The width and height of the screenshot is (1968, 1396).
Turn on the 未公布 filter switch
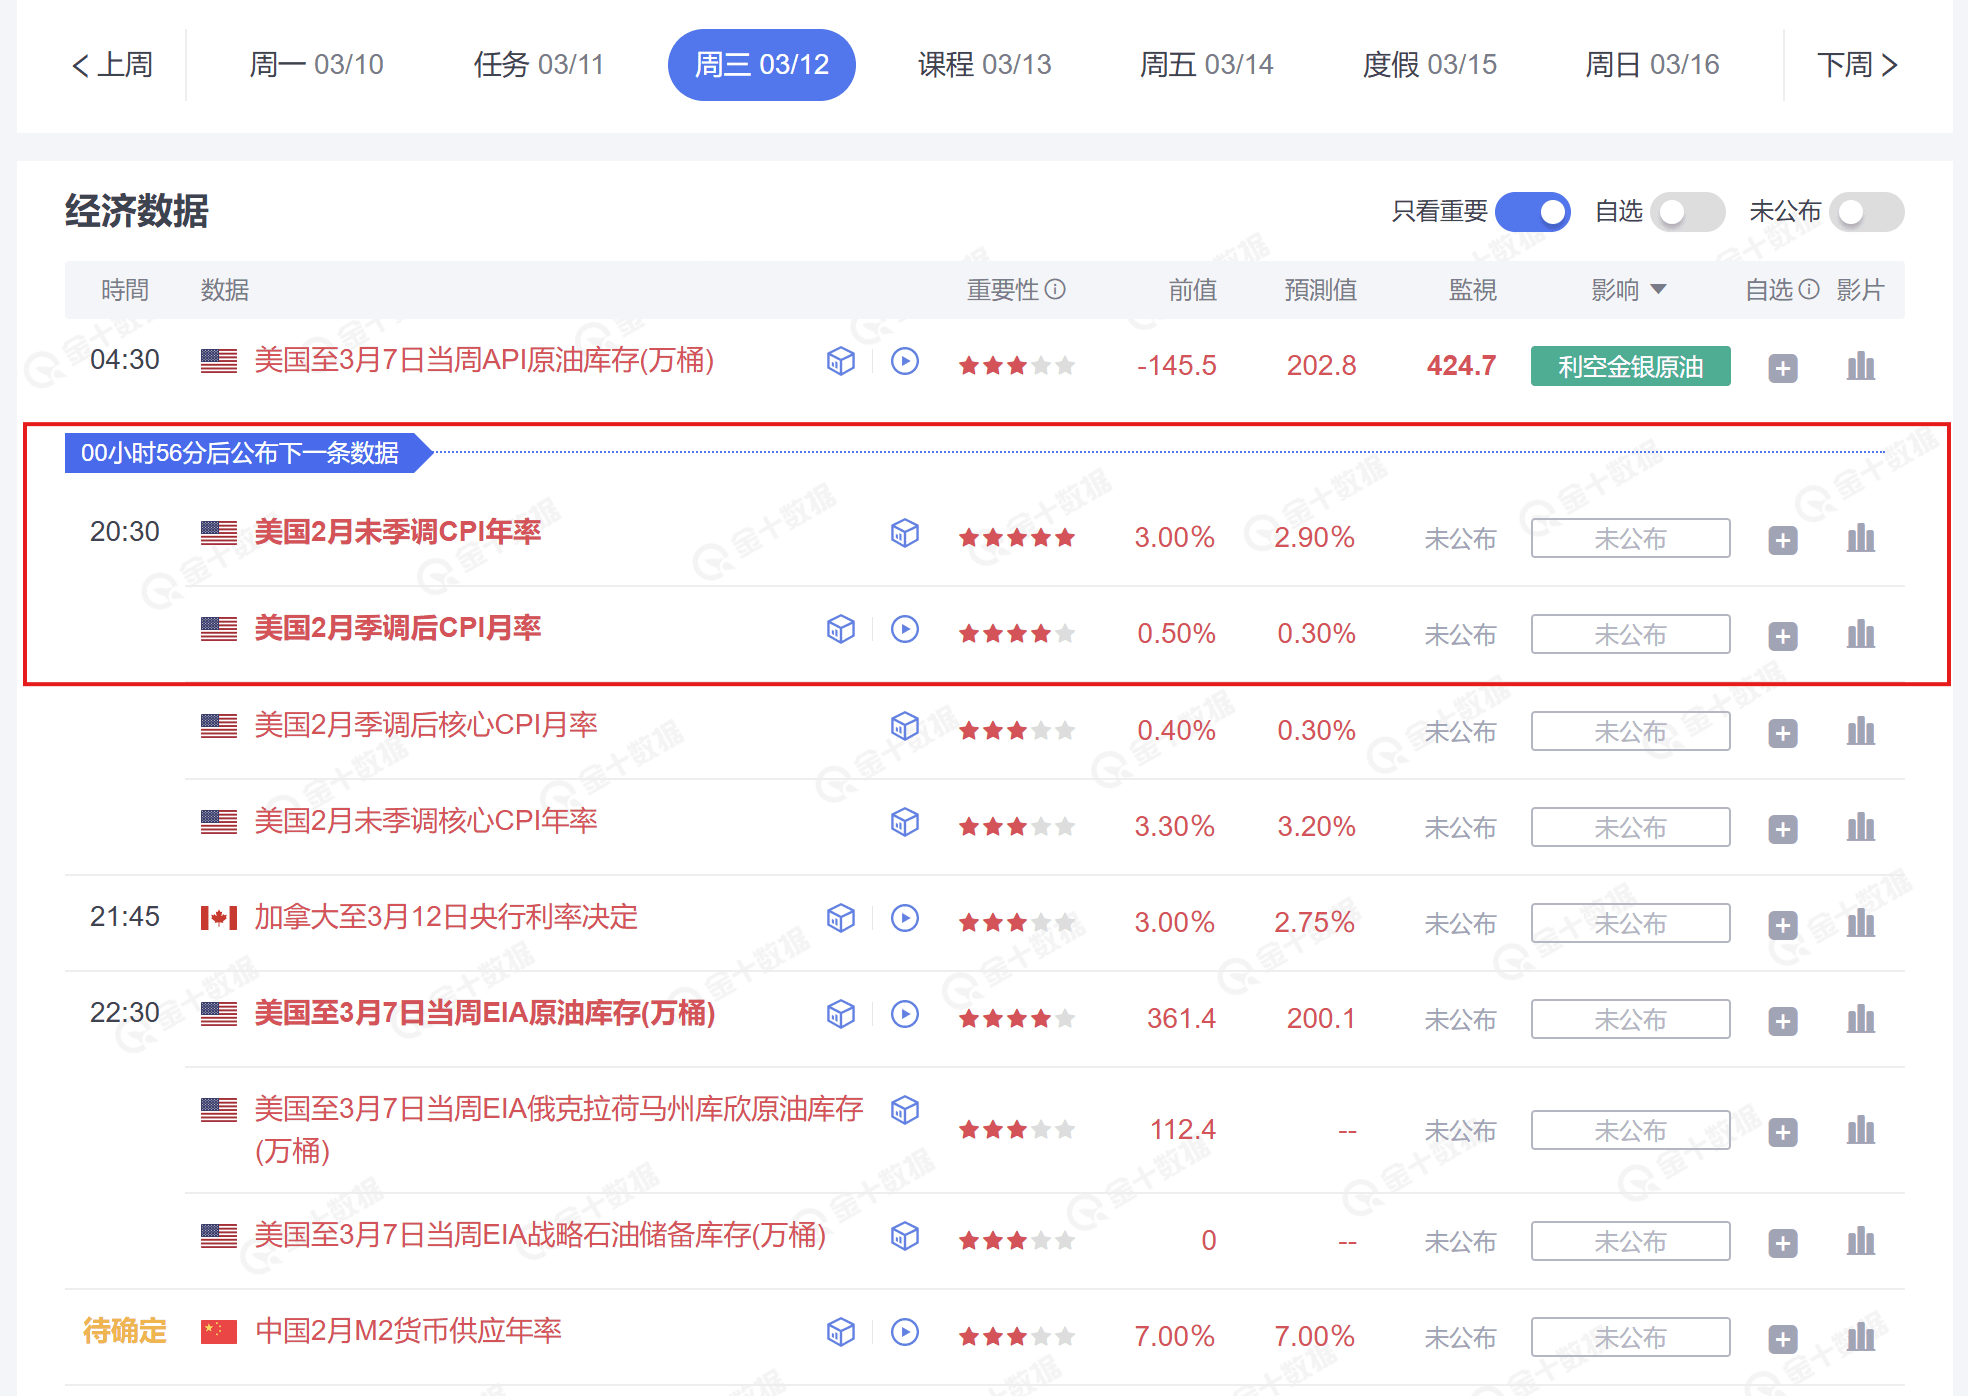[1866, 212]
